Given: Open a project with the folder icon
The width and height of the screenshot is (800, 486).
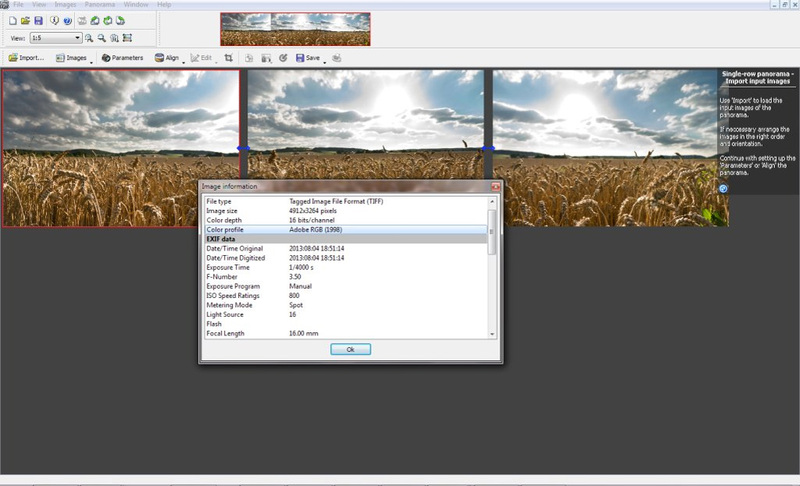Looking at the screenshot, I should 25,20.
